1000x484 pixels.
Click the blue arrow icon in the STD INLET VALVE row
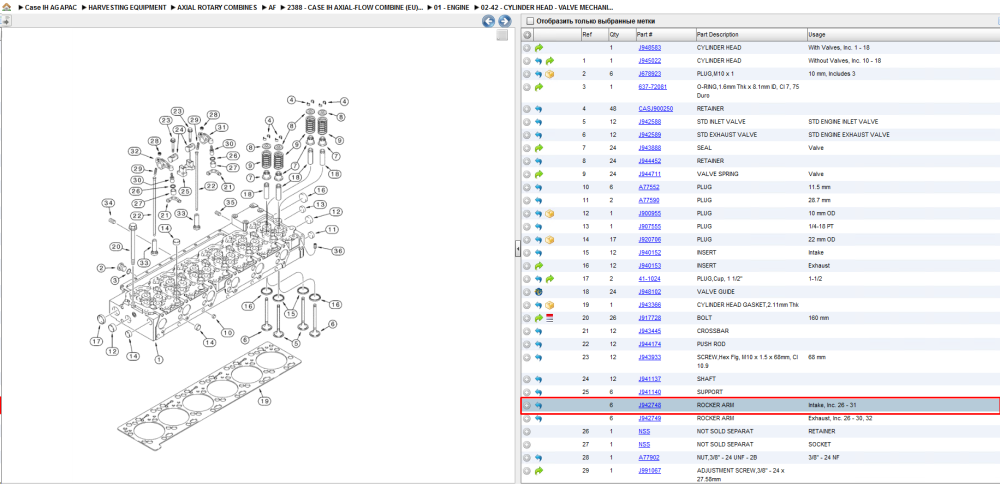(x=538, y=122)
